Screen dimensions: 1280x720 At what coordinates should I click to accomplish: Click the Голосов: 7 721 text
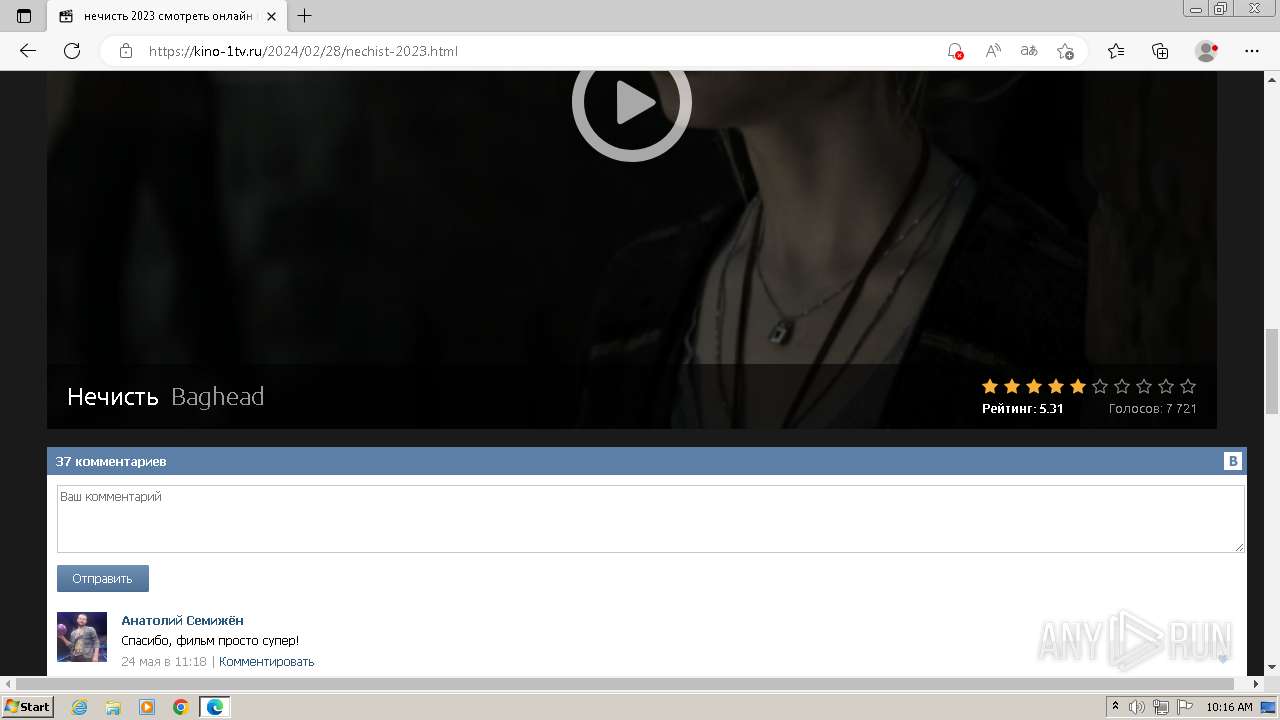1152,409
